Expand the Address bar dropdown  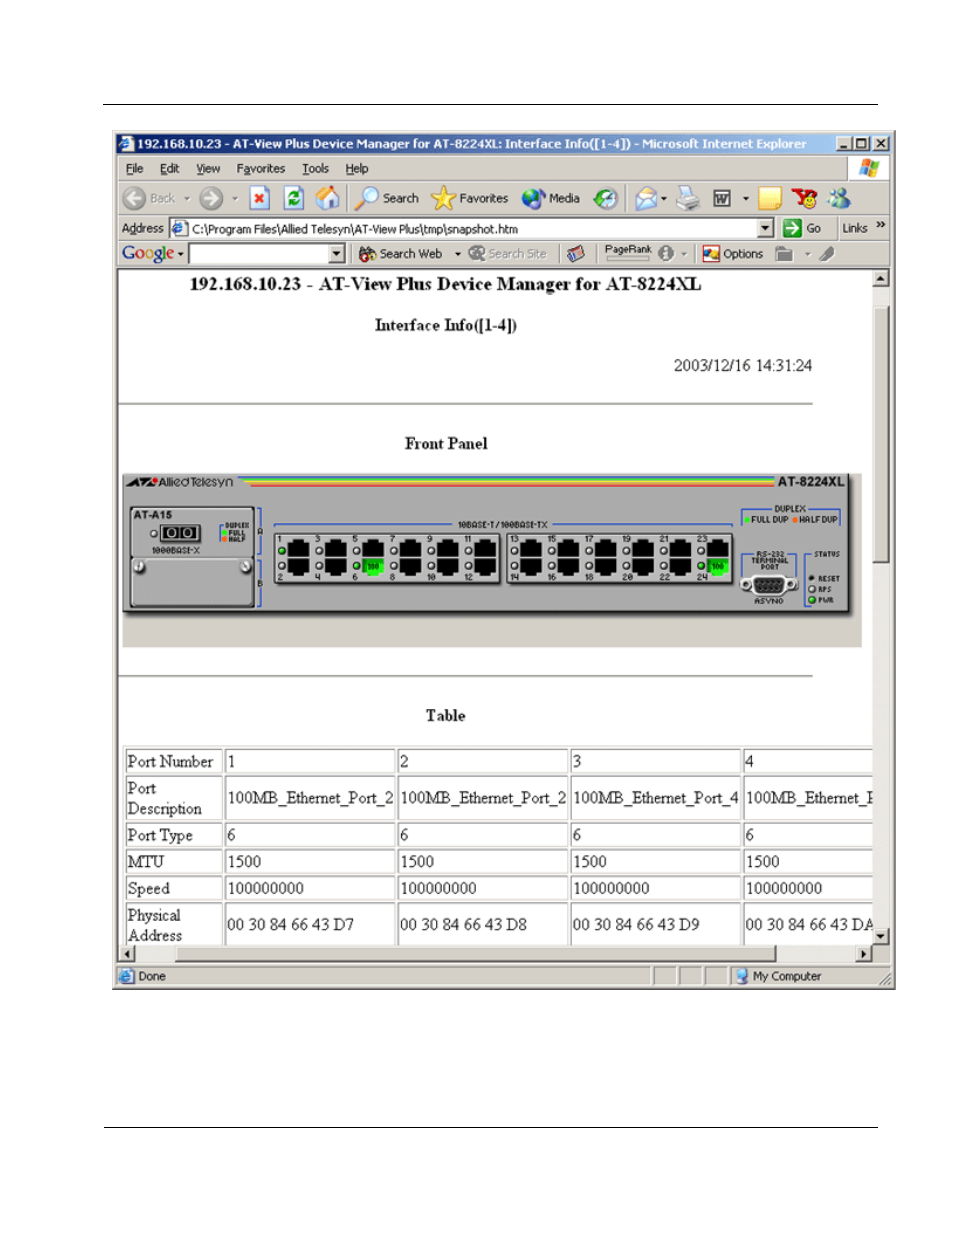766,228
